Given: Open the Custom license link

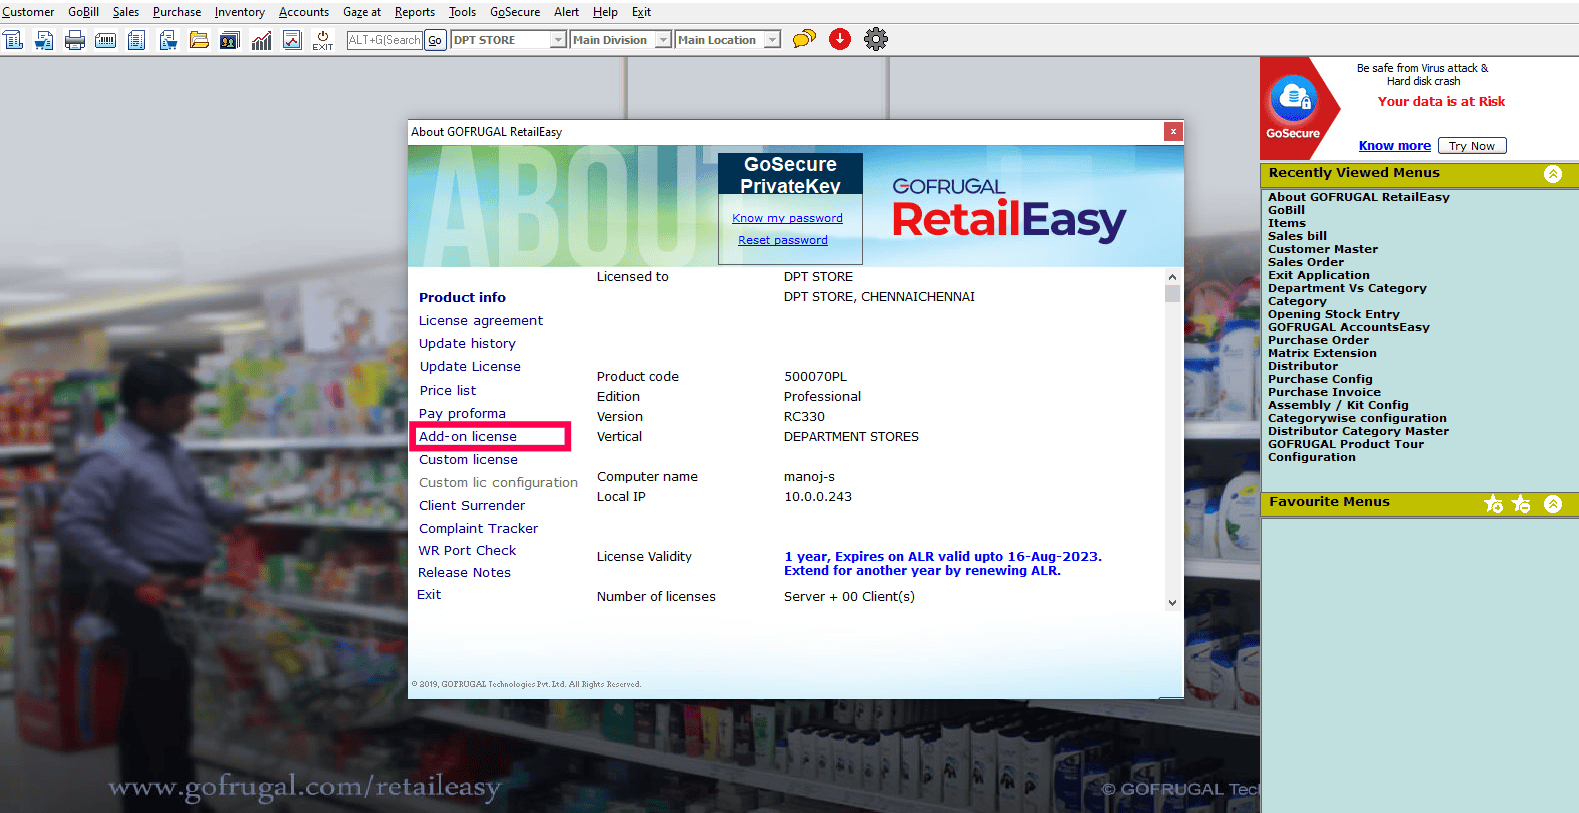Looking at the screenshot, I should (468, 459).
